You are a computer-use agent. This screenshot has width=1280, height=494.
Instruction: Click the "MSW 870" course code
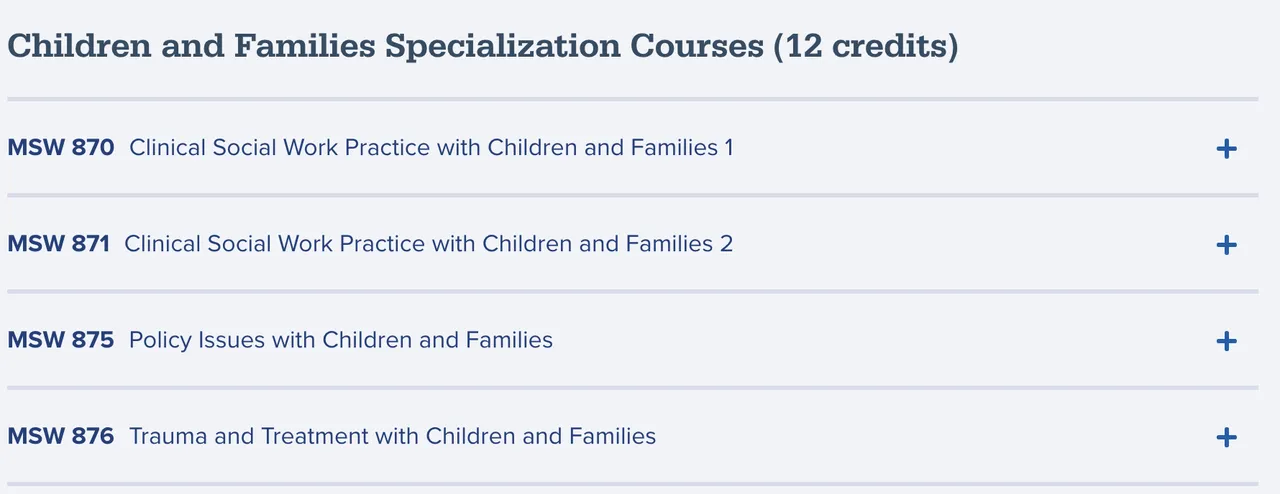tap(61, 148)
